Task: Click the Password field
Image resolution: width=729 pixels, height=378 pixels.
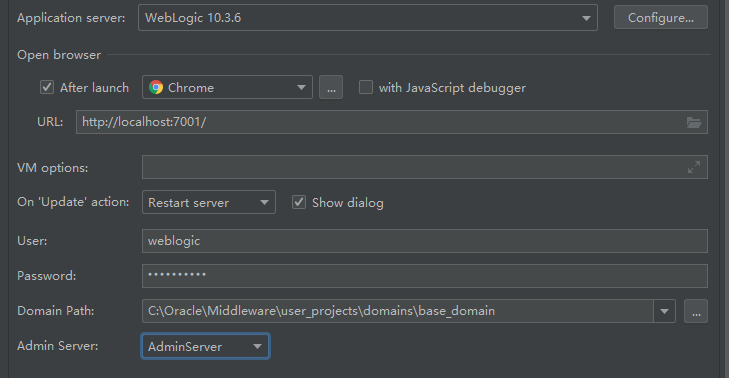Action: click(x=424, y=276)
